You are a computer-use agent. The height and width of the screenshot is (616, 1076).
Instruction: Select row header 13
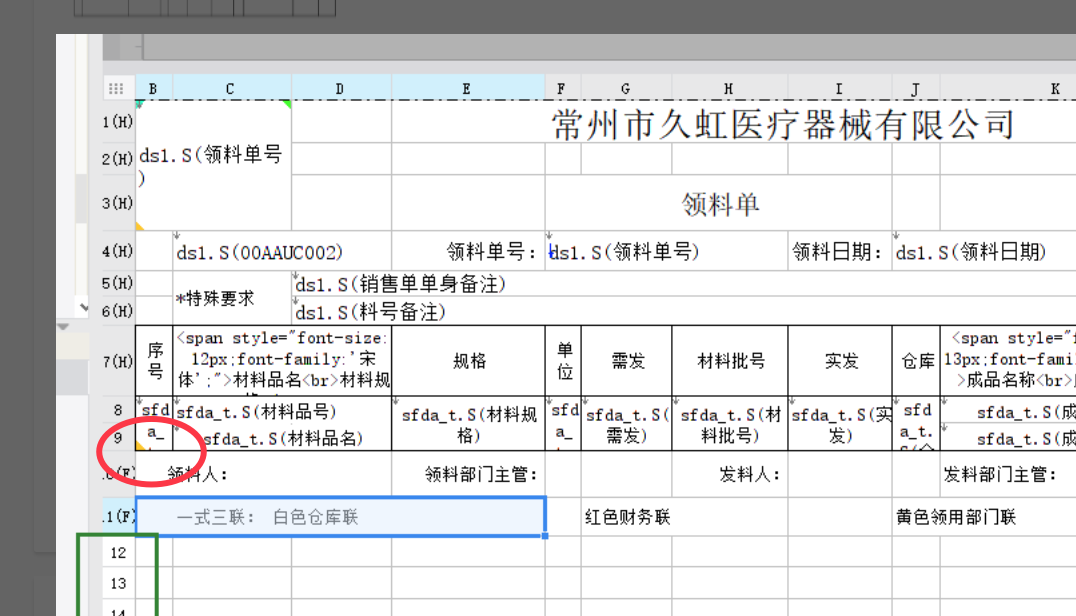point(118,583)
